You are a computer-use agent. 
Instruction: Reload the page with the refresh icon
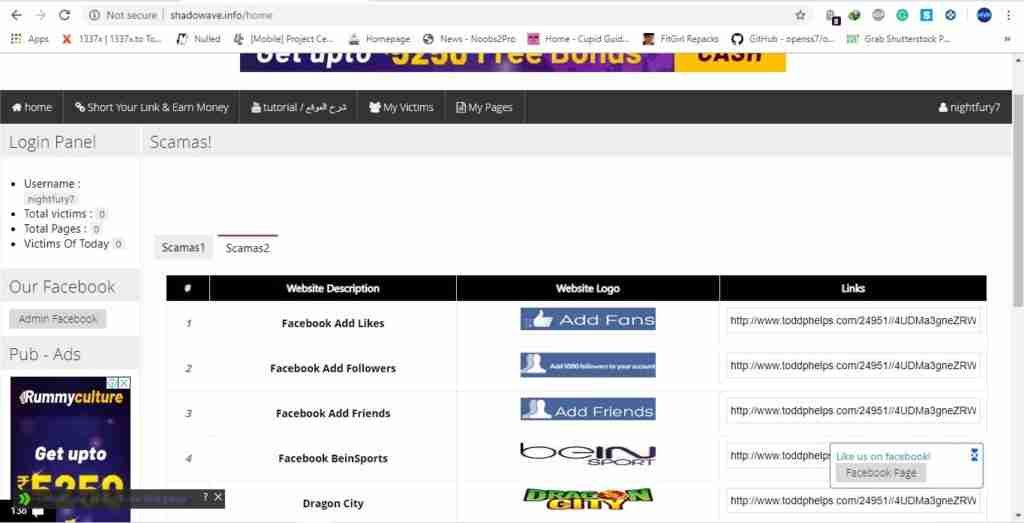pyautogui.click(x=64, y=15)
